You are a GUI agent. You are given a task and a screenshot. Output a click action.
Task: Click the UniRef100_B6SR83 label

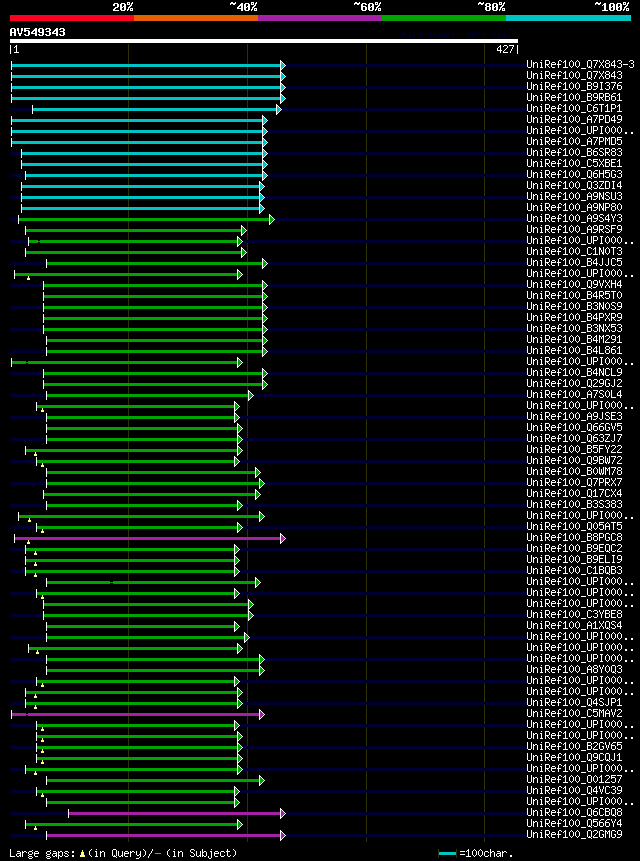(x=574, y=153)
